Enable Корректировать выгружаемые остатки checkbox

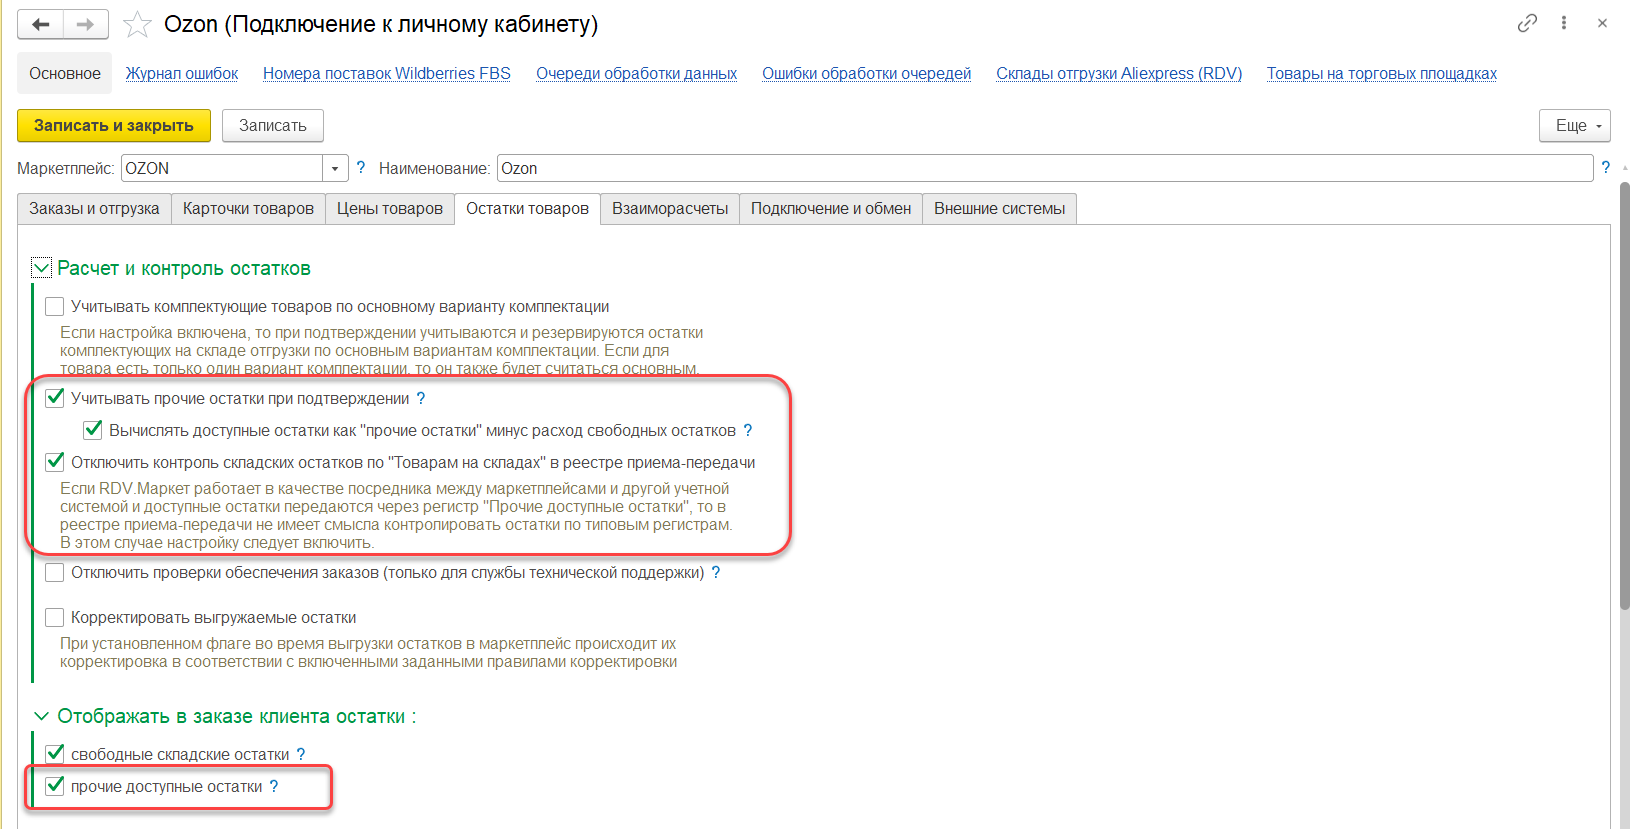55,617
